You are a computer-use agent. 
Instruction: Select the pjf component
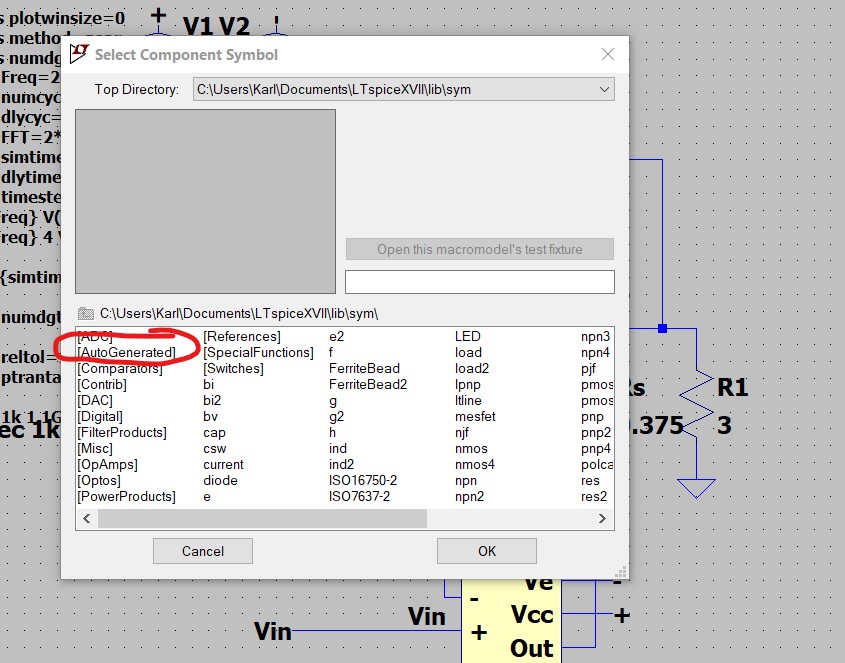(588, 369)
